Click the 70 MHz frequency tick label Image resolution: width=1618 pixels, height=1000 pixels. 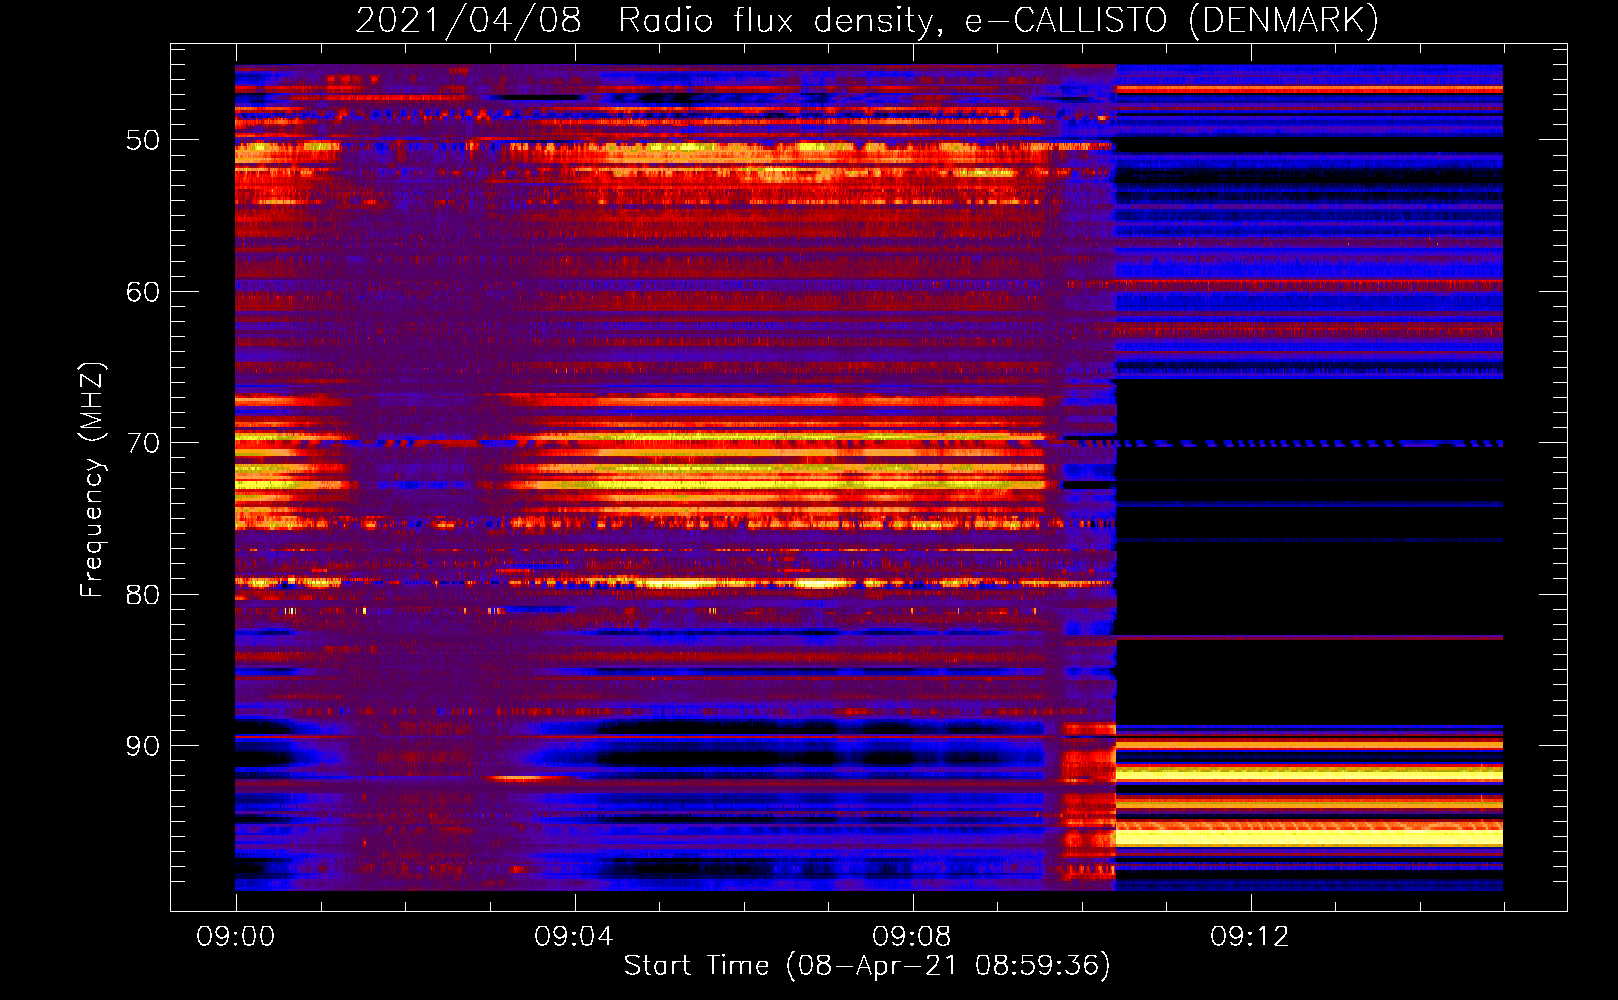143,443
